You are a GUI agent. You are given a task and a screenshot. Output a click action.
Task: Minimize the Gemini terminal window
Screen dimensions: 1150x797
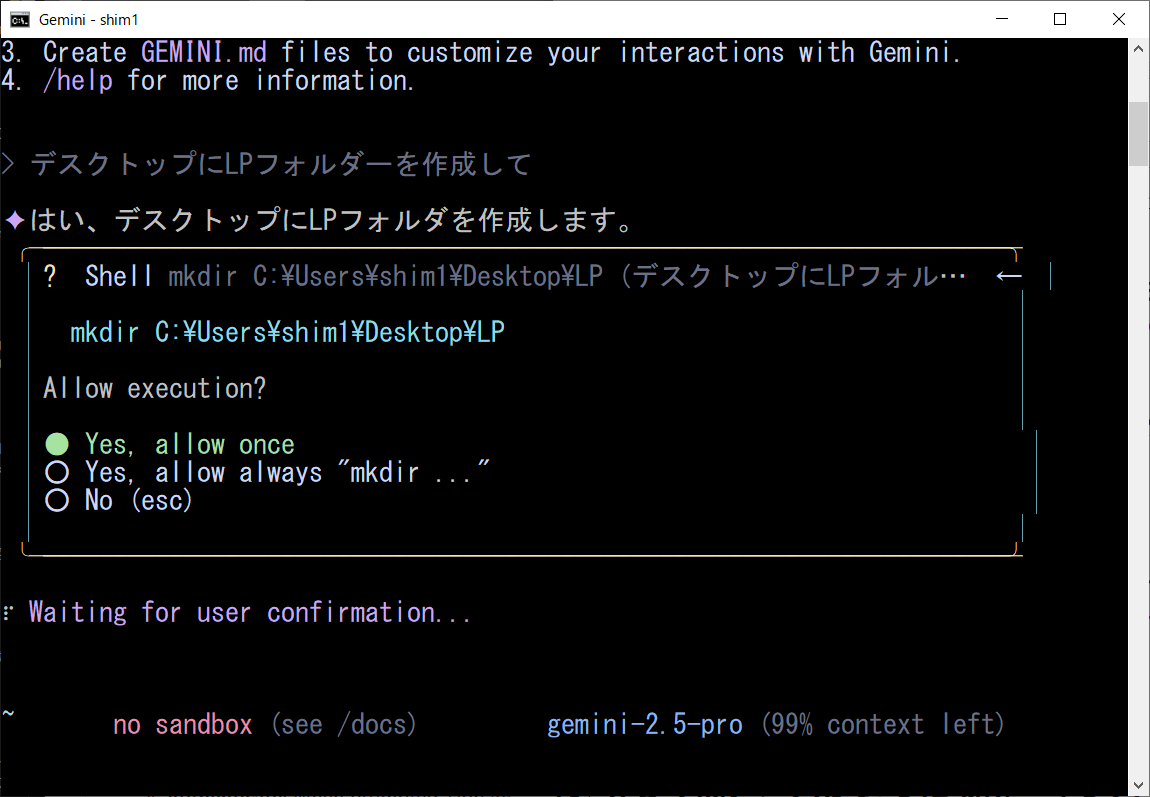pyautogui.click(x=1002, y=19)
